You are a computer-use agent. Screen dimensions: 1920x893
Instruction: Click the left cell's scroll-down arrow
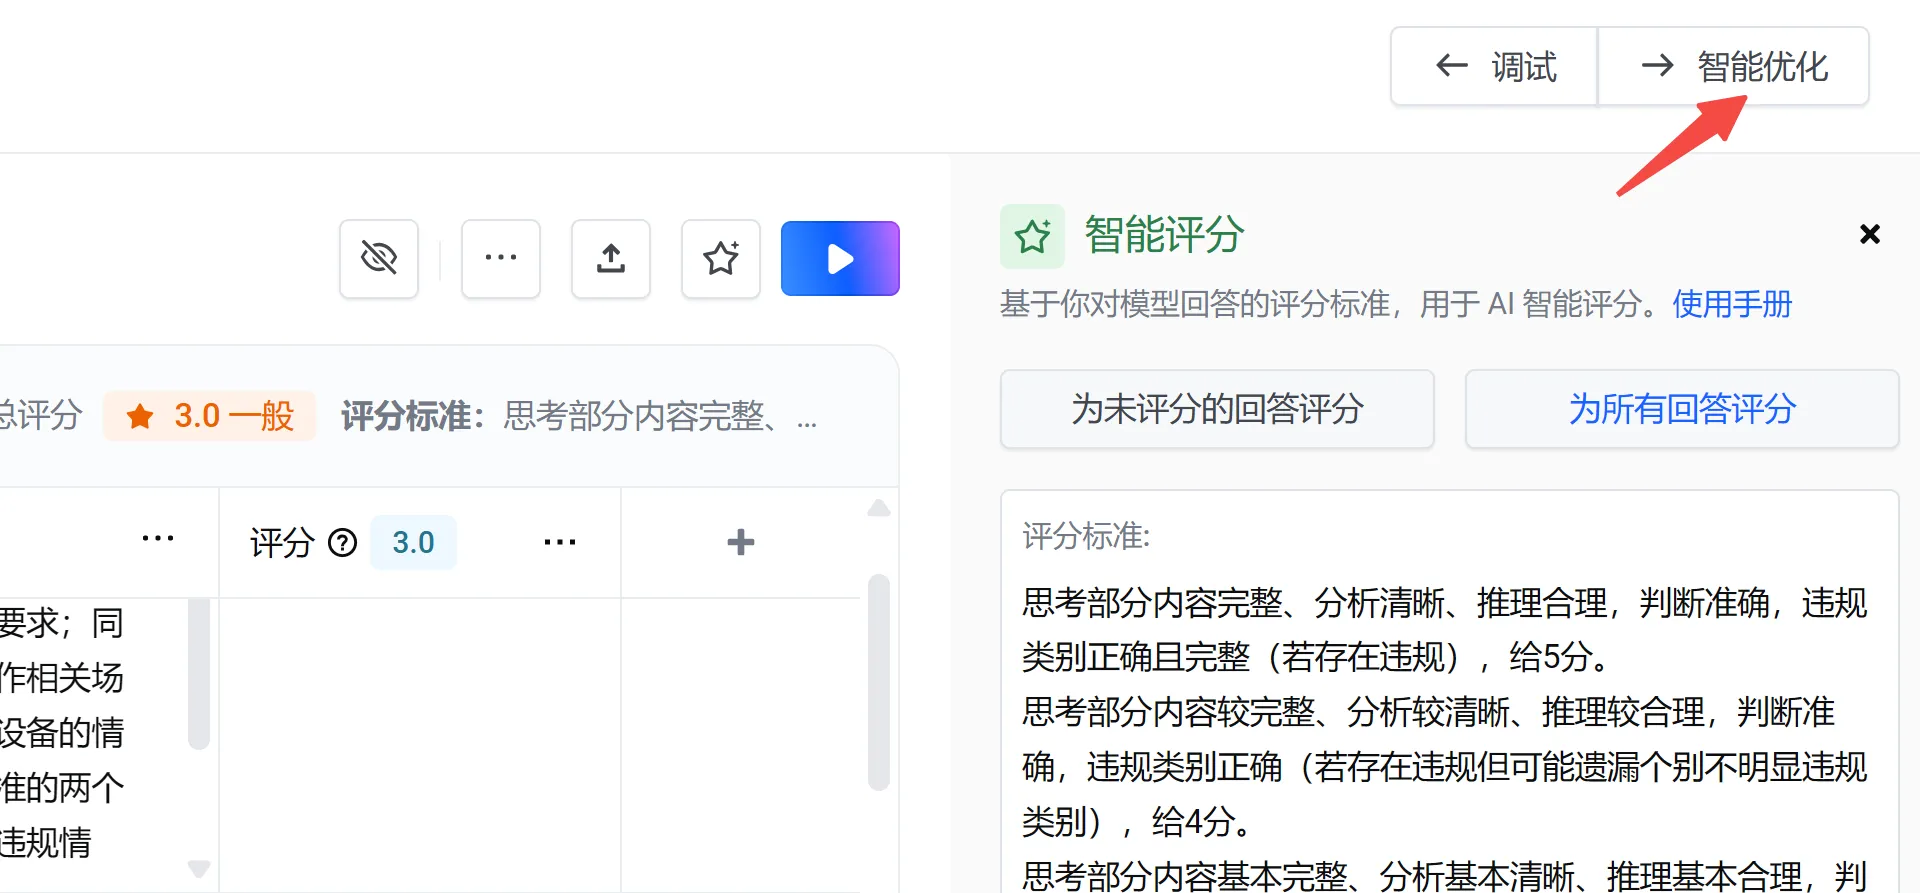pyautogui.click(x=199, y=869)
